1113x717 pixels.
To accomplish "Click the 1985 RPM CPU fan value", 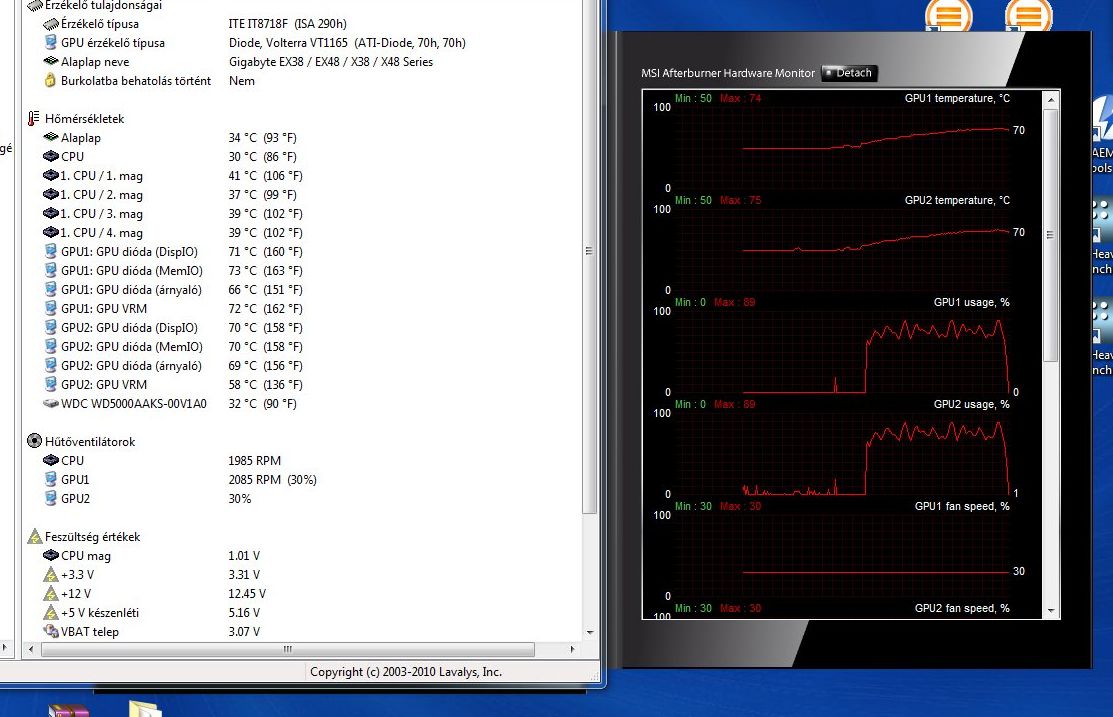I will (255, 461).
